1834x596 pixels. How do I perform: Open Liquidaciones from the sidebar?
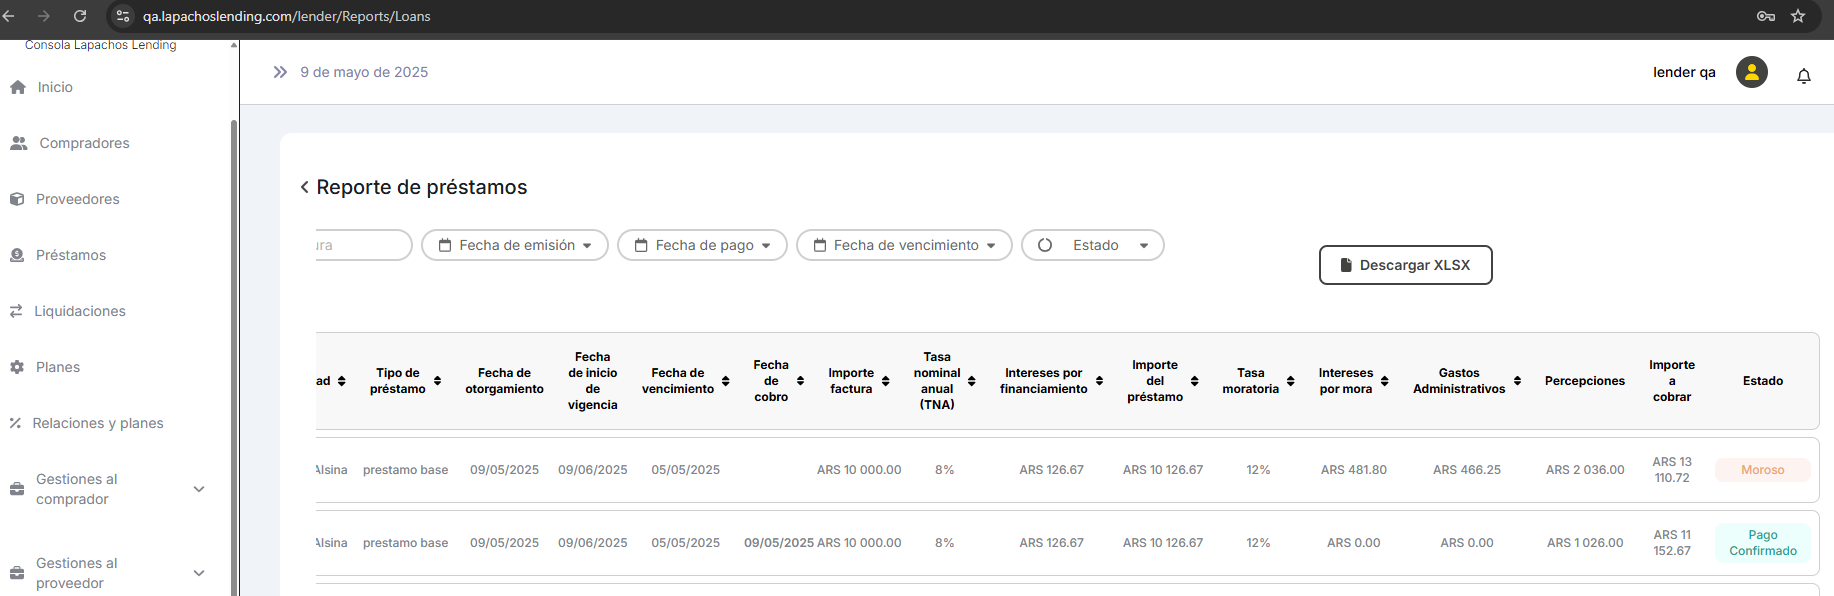[x=79, y=311]
